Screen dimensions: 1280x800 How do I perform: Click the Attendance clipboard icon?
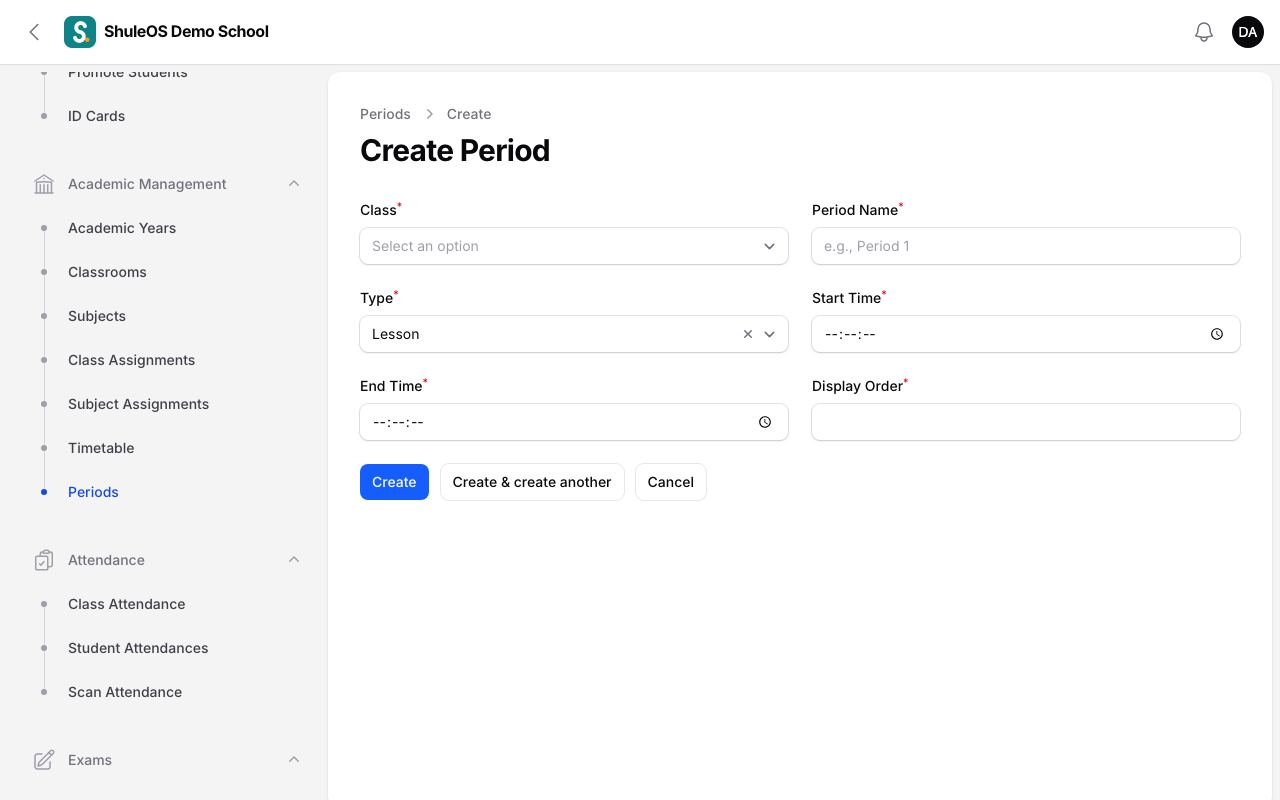click(44, 560)
